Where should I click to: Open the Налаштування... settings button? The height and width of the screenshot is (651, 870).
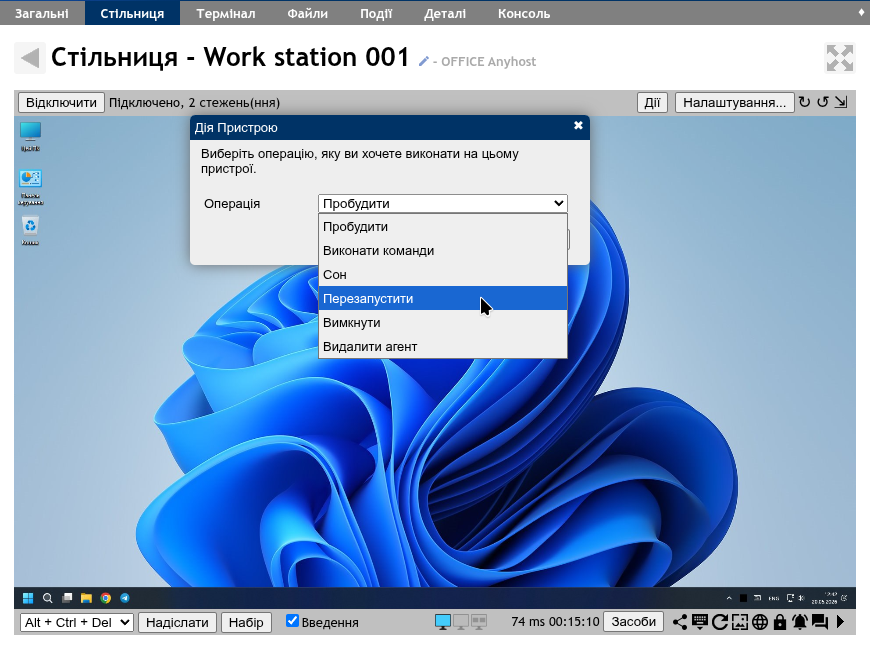(x=734, y=103)
